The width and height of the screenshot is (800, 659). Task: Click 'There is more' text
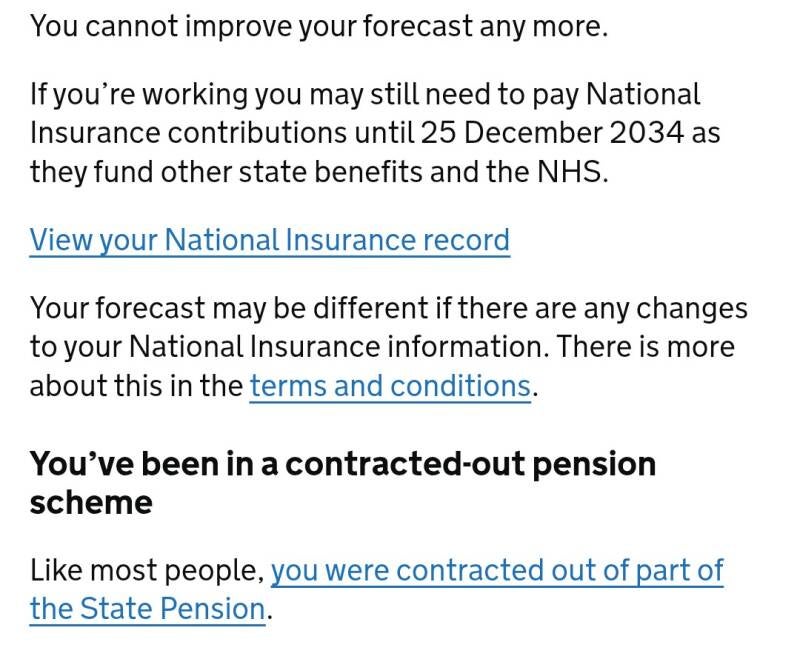pyautogui.click(x=645, y=347)
